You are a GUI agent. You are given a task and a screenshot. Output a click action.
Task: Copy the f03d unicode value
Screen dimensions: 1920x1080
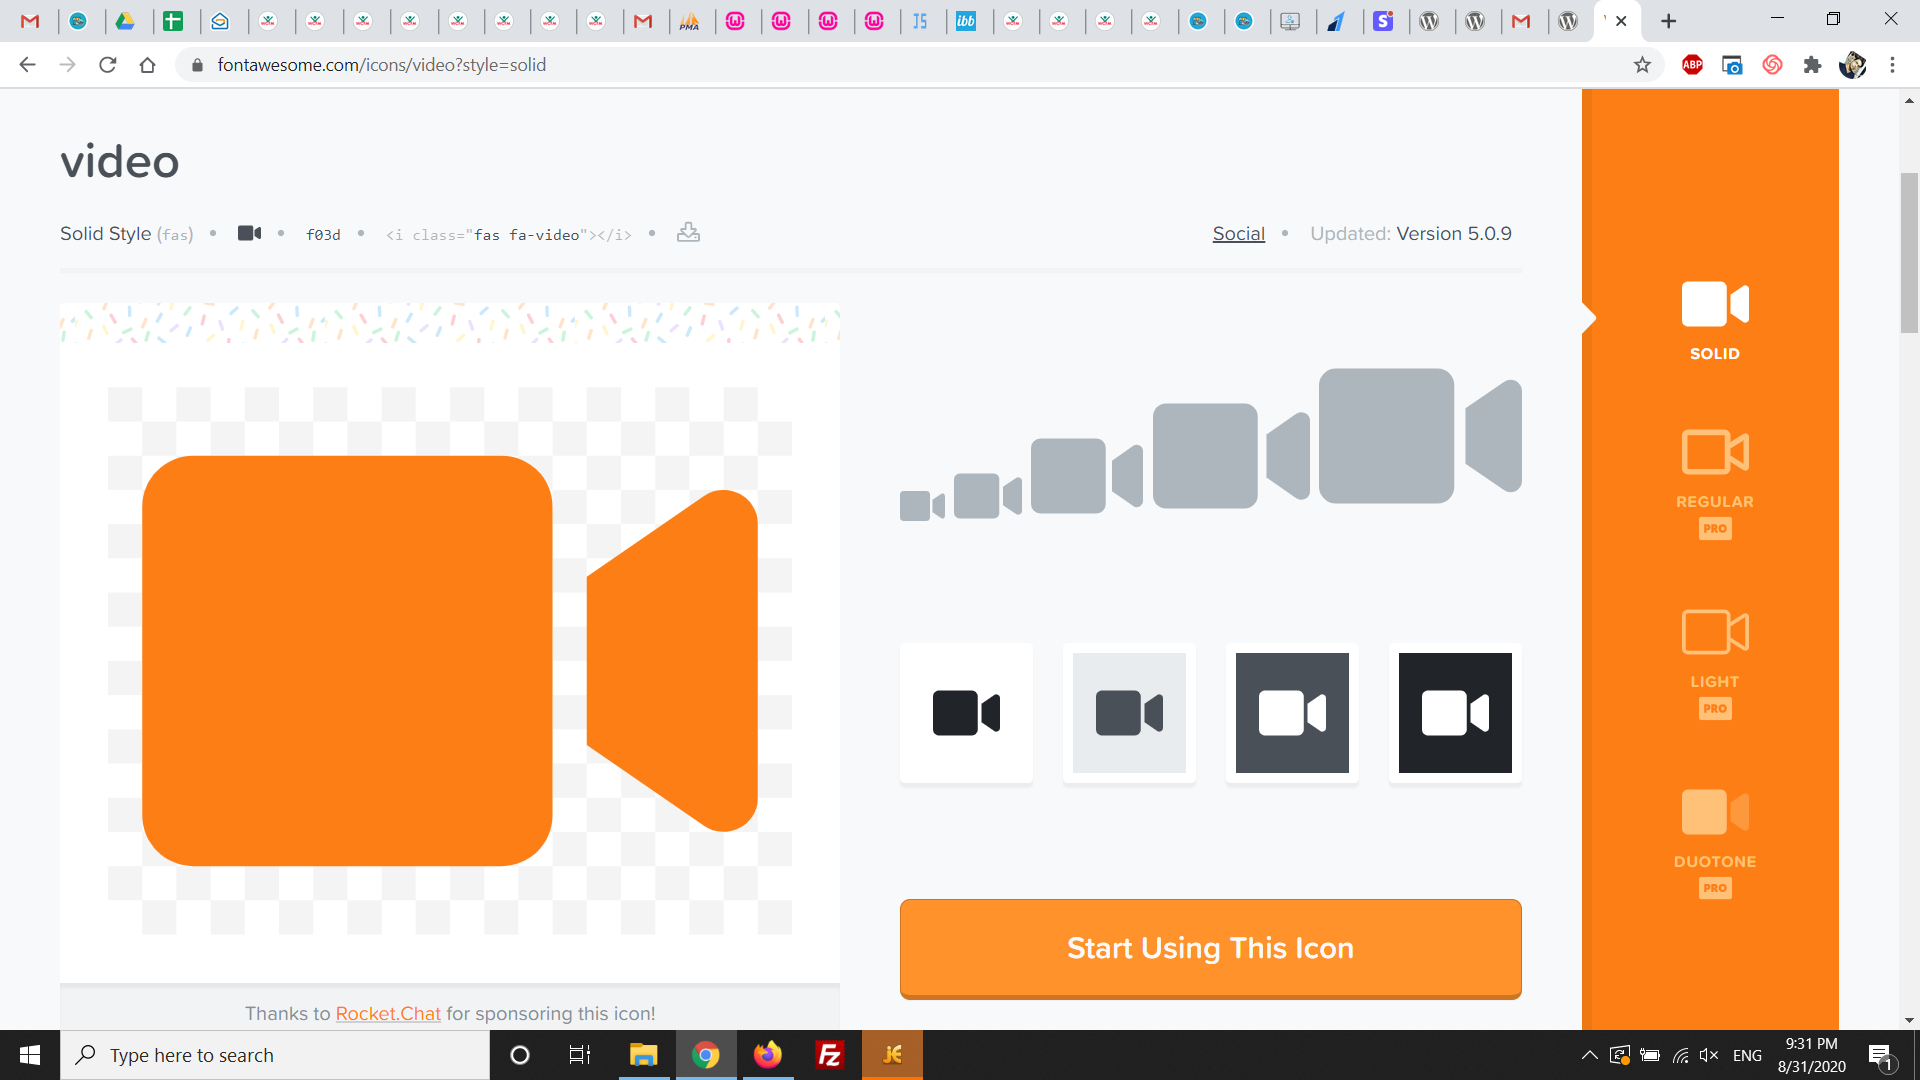coord(323,234)
